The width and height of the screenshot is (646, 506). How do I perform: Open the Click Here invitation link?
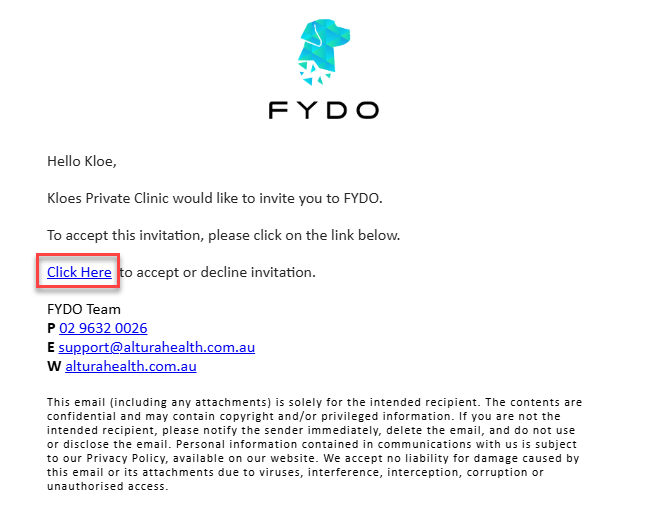tap(79, 272)
